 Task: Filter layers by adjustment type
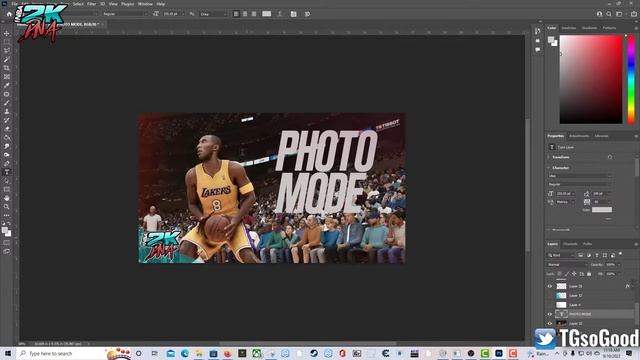589,255
